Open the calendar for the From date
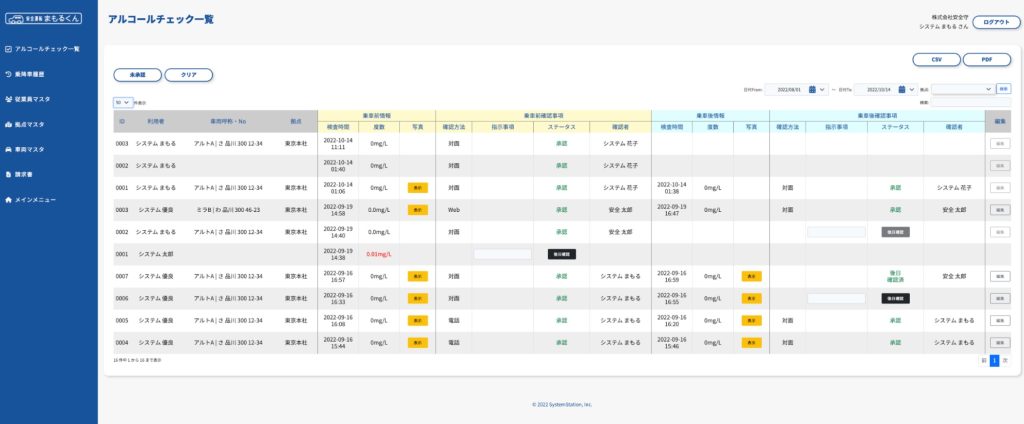The height and width of the screenshot is (424, 1024). [813, 89]
